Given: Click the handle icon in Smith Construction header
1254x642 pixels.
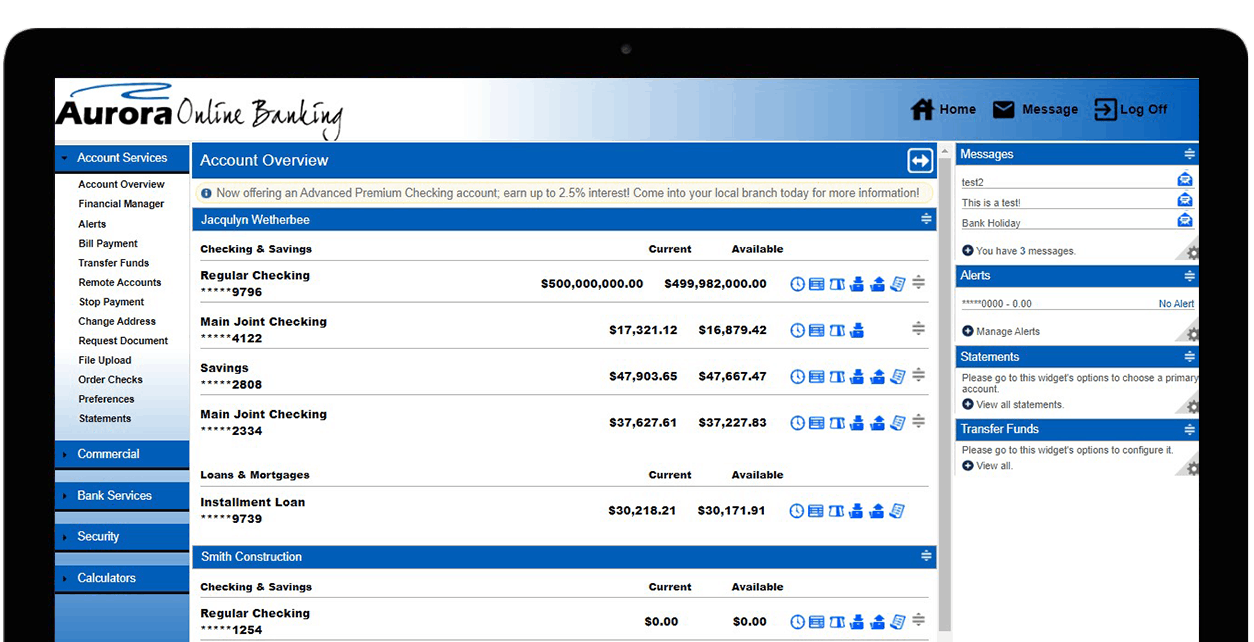Looking at the screenshot, I should point(926,557).
